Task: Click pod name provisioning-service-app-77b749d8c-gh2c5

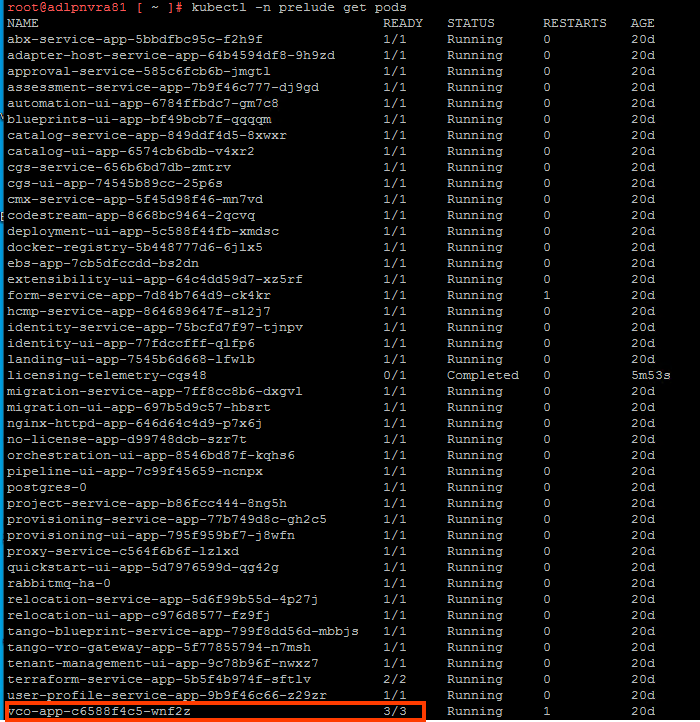Action: [x=167, y=519]
